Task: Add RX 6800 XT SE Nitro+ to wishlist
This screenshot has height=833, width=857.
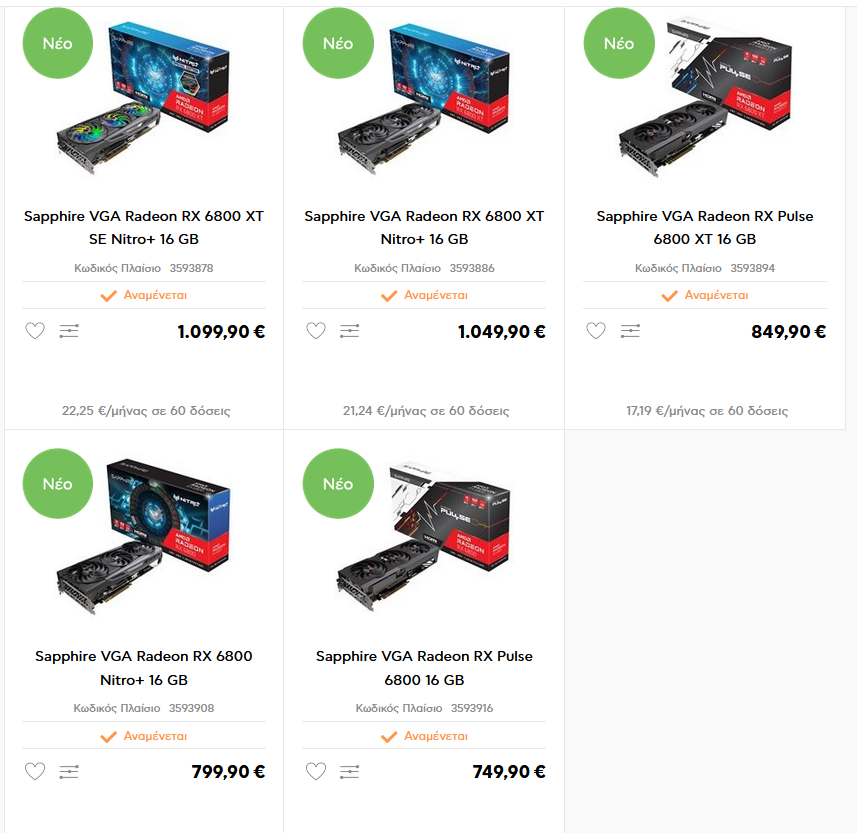Action: [x=35, y=331]
